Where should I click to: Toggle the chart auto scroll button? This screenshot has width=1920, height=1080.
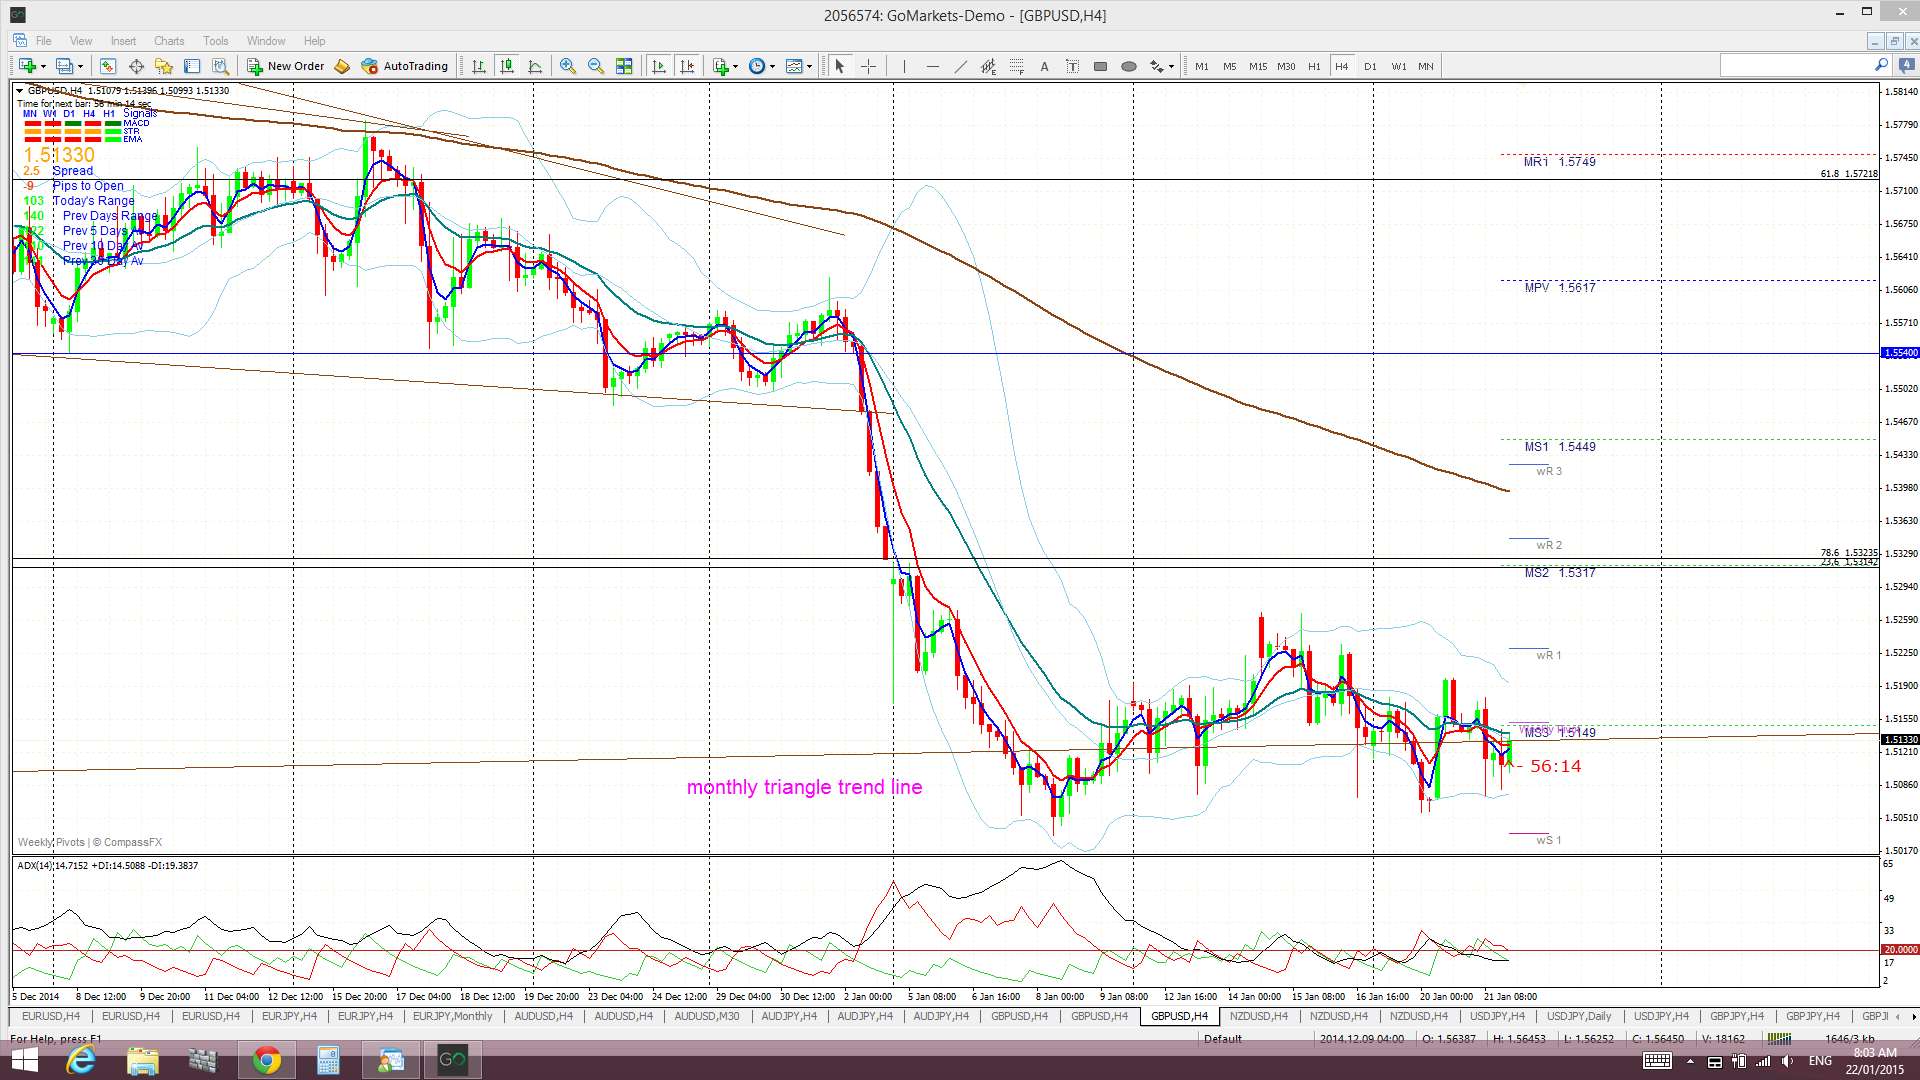[x=658, y=66]
